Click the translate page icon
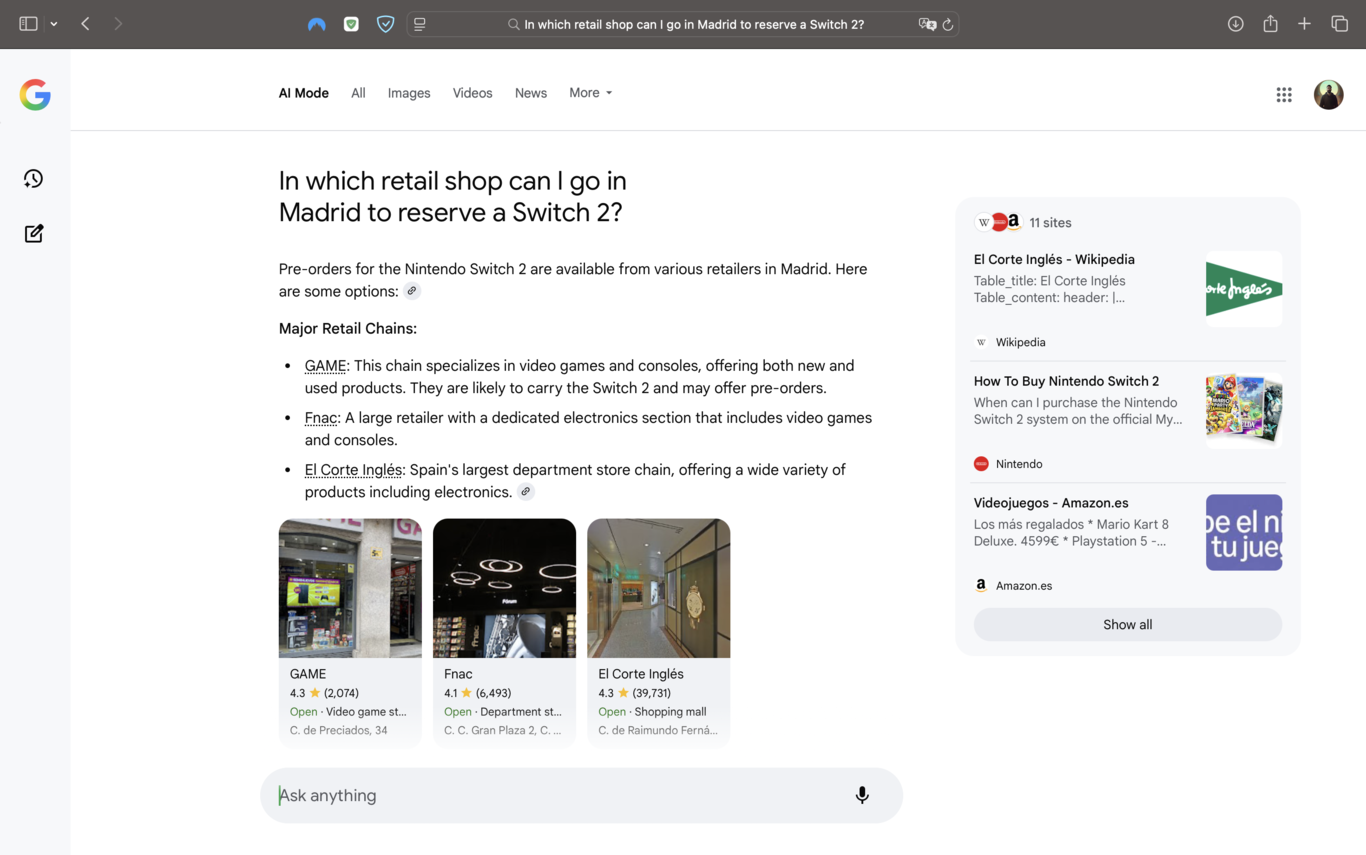 (x=927, y=24)
